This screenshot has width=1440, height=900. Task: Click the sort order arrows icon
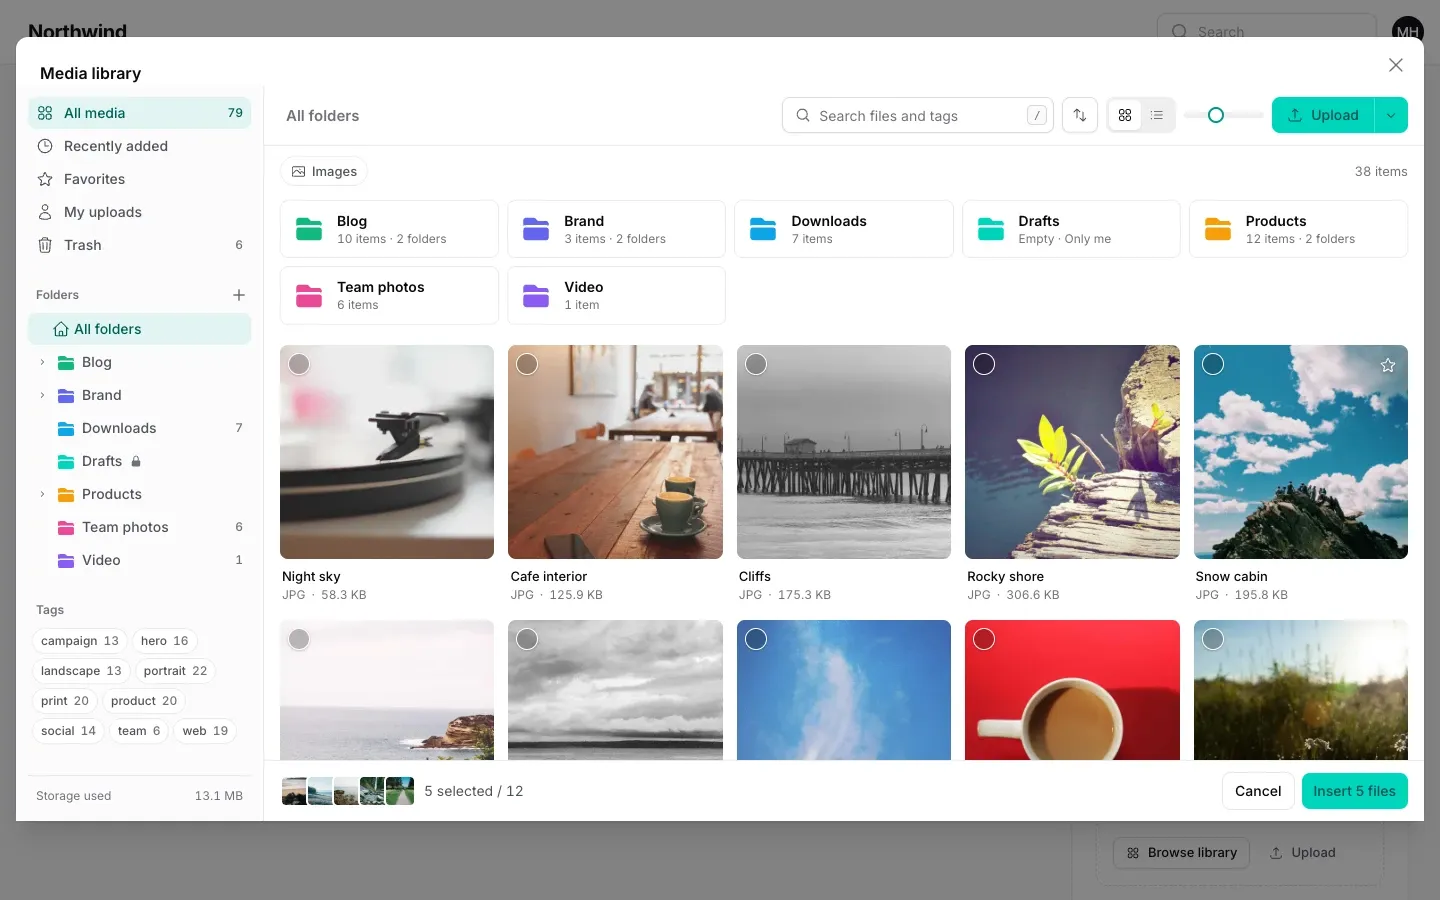pyautogui.click(x=1080, y=115)
